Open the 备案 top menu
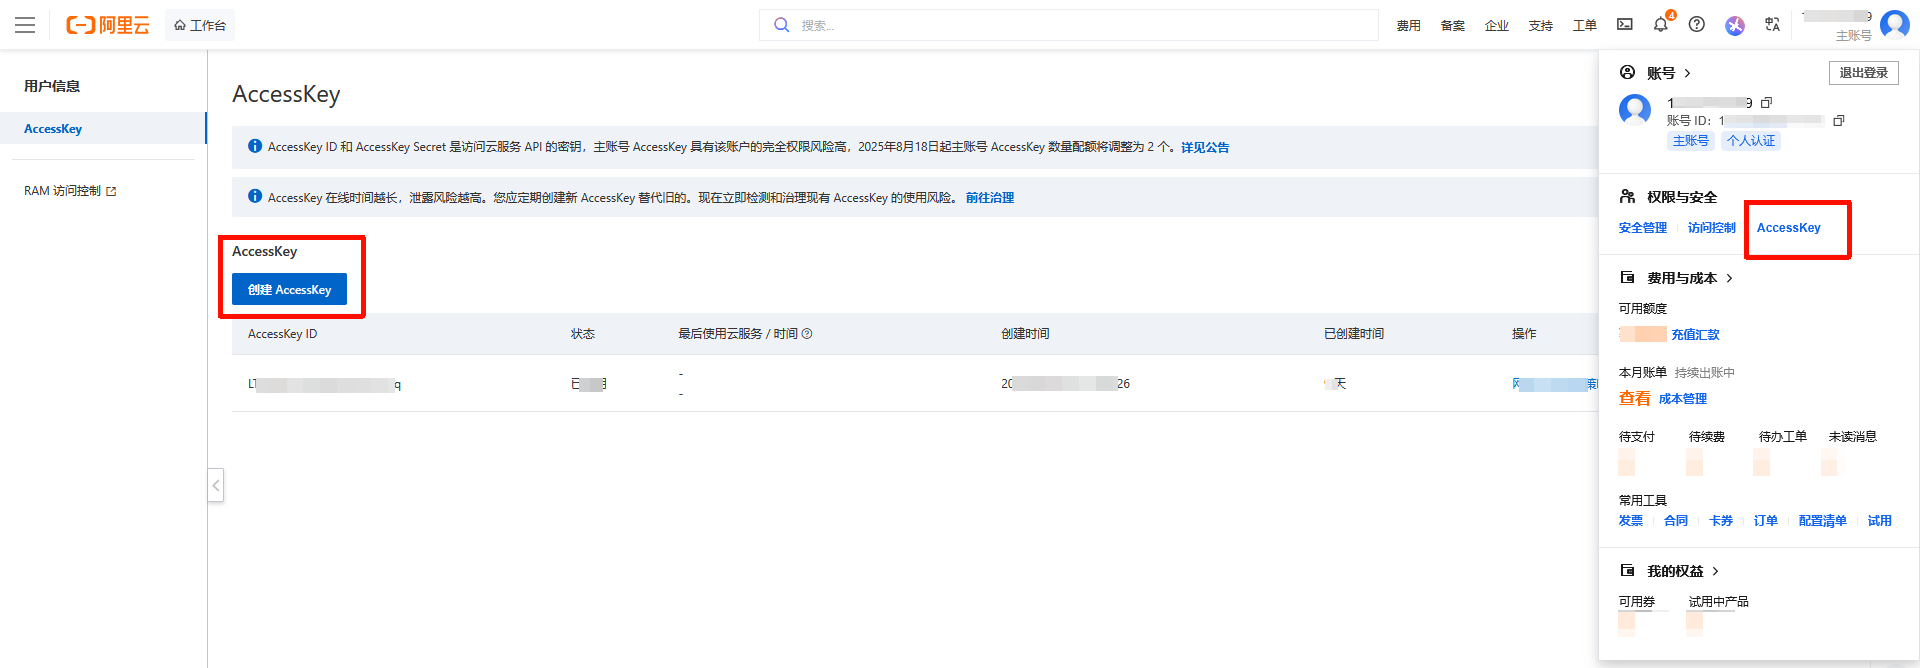This screenshot has height=668, width=1920. point(1452,26)
